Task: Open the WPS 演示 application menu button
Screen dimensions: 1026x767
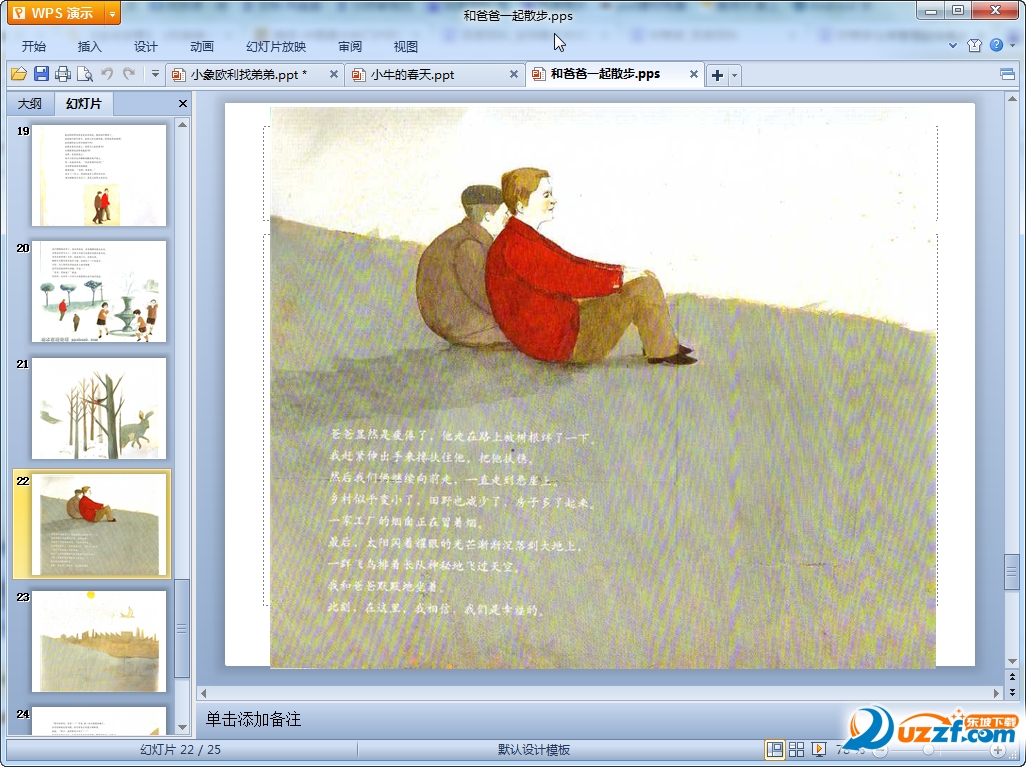Action: pyautogui.click(x=56, y=13)
